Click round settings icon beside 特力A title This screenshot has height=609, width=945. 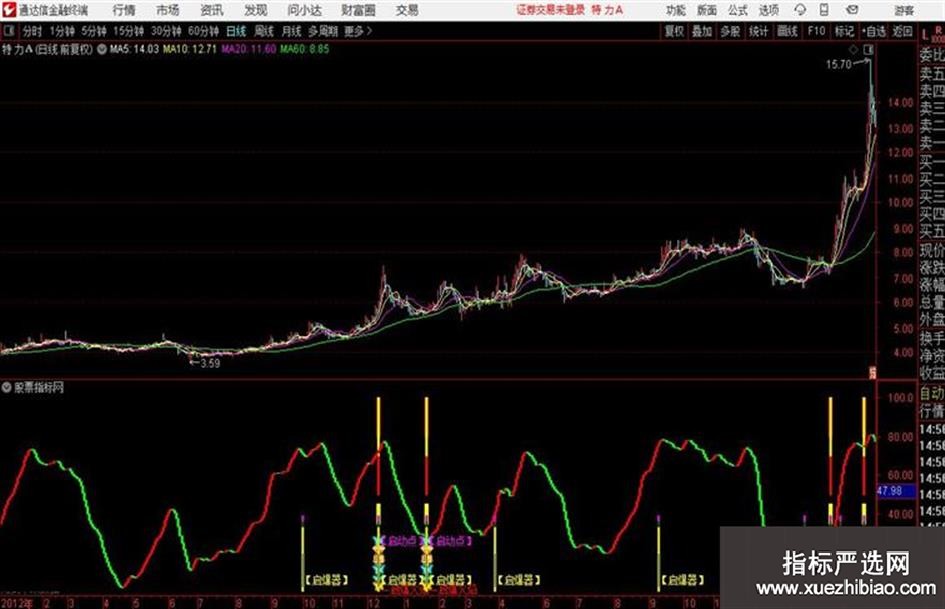[x=102, y=49]
